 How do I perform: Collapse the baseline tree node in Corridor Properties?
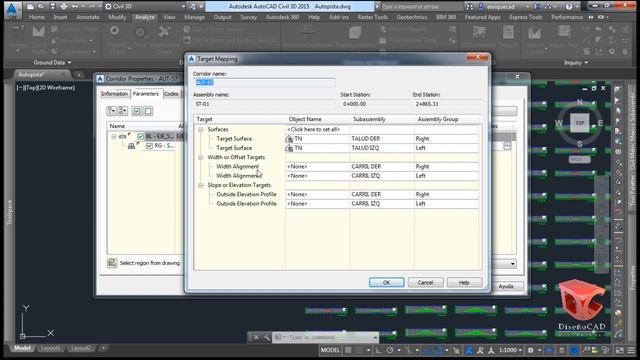114,136
